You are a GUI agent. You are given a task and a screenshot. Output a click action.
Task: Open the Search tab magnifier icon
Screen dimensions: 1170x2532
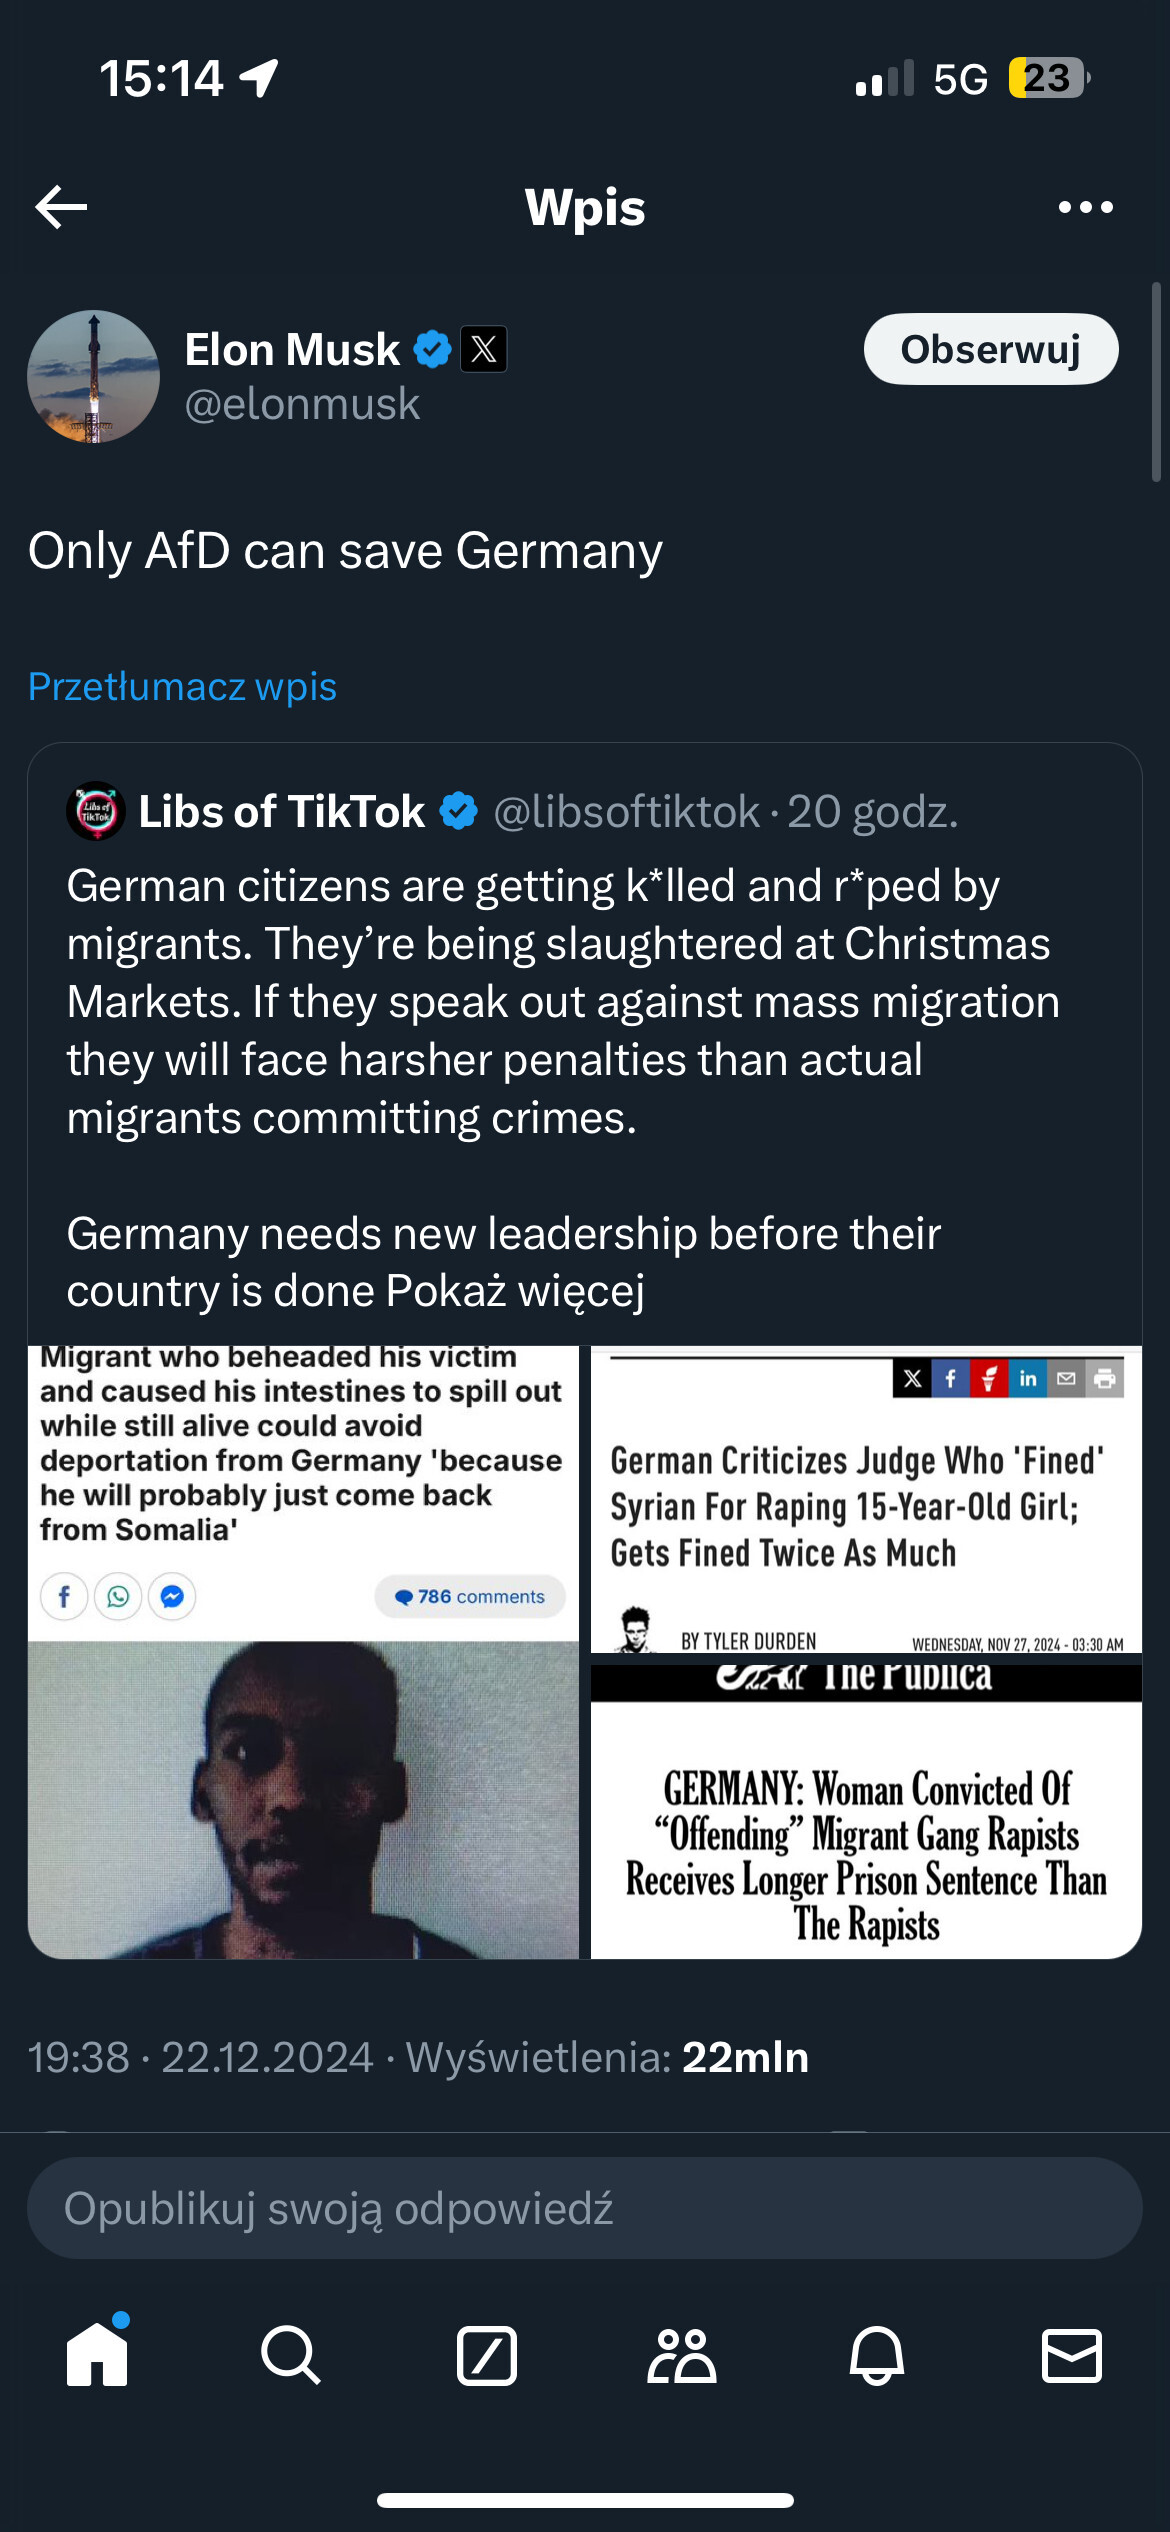tap(291, 2355)
